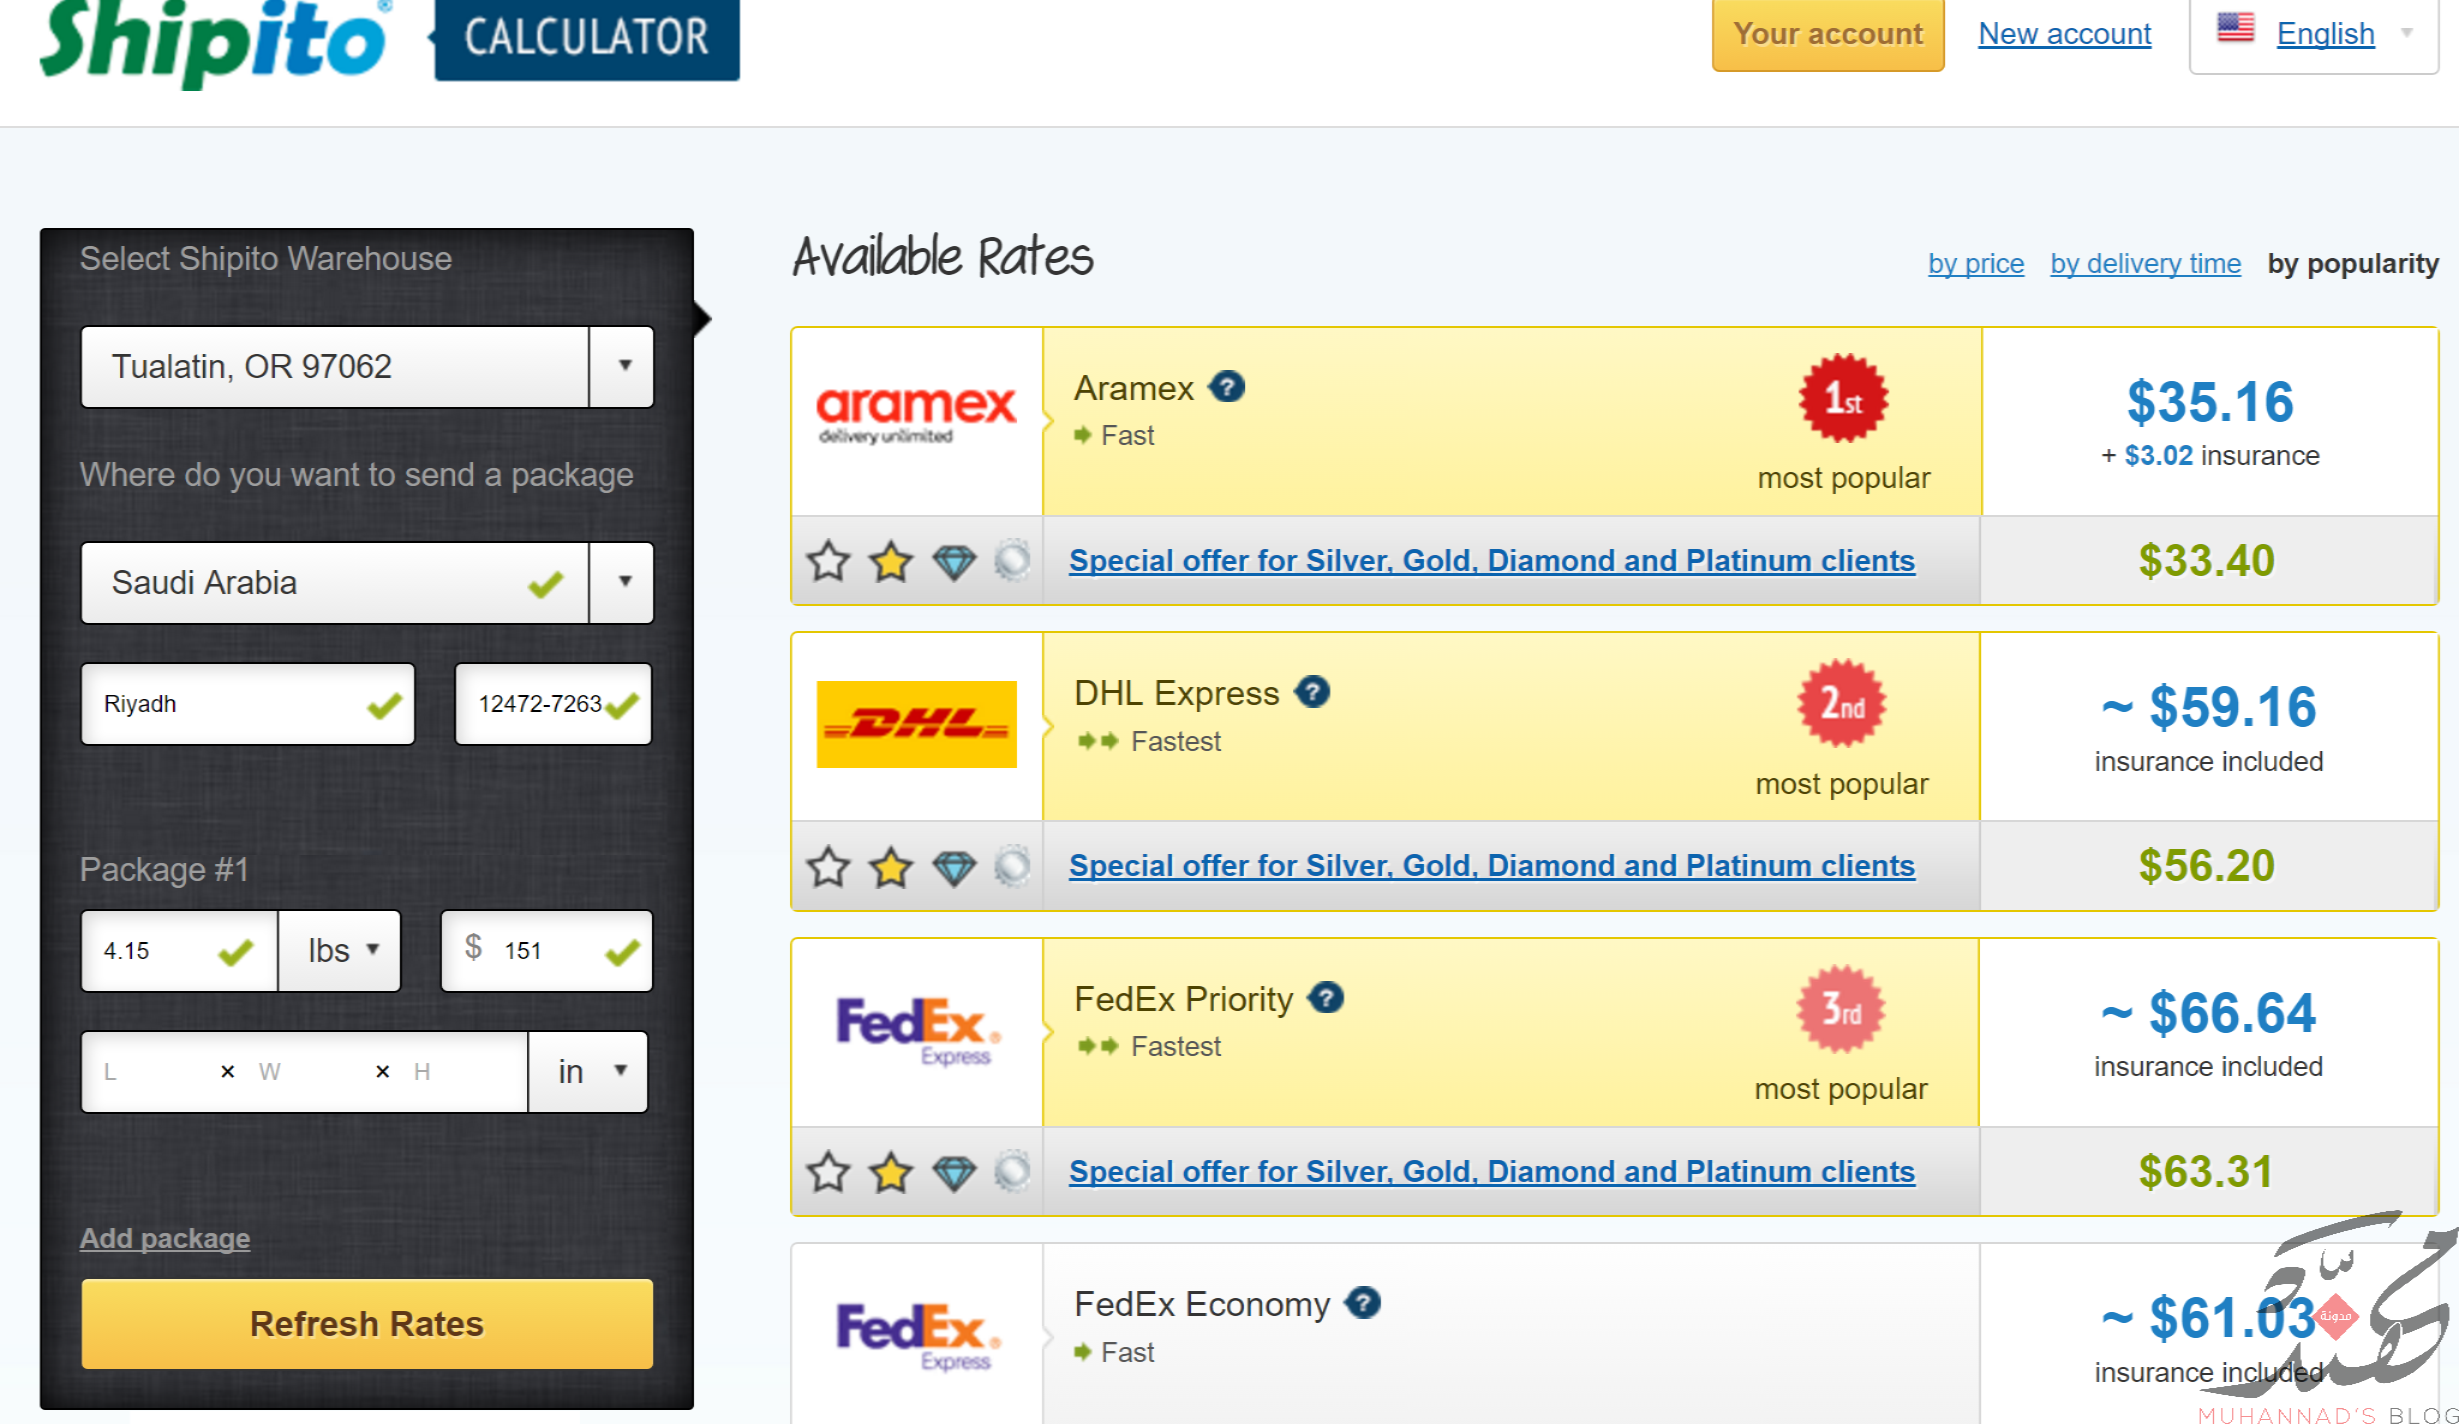
Task: Open the New account link
Action: tap(2064, 34)
